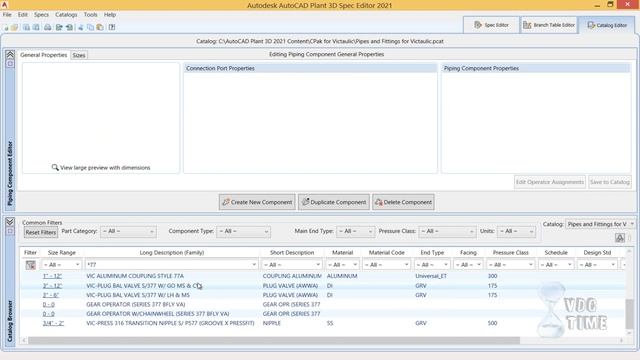
Task: Click Duplicate Component button
Action: 334,202
